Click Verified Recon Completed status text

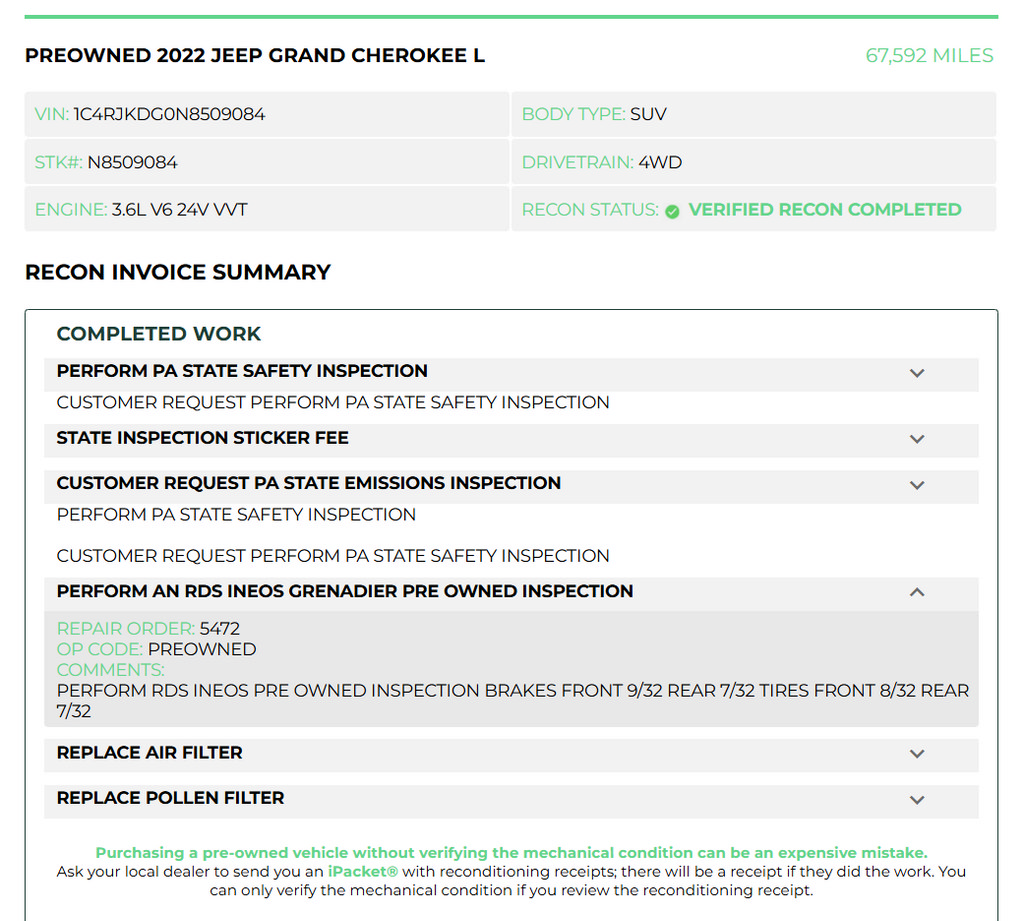(x=825, y=210)
